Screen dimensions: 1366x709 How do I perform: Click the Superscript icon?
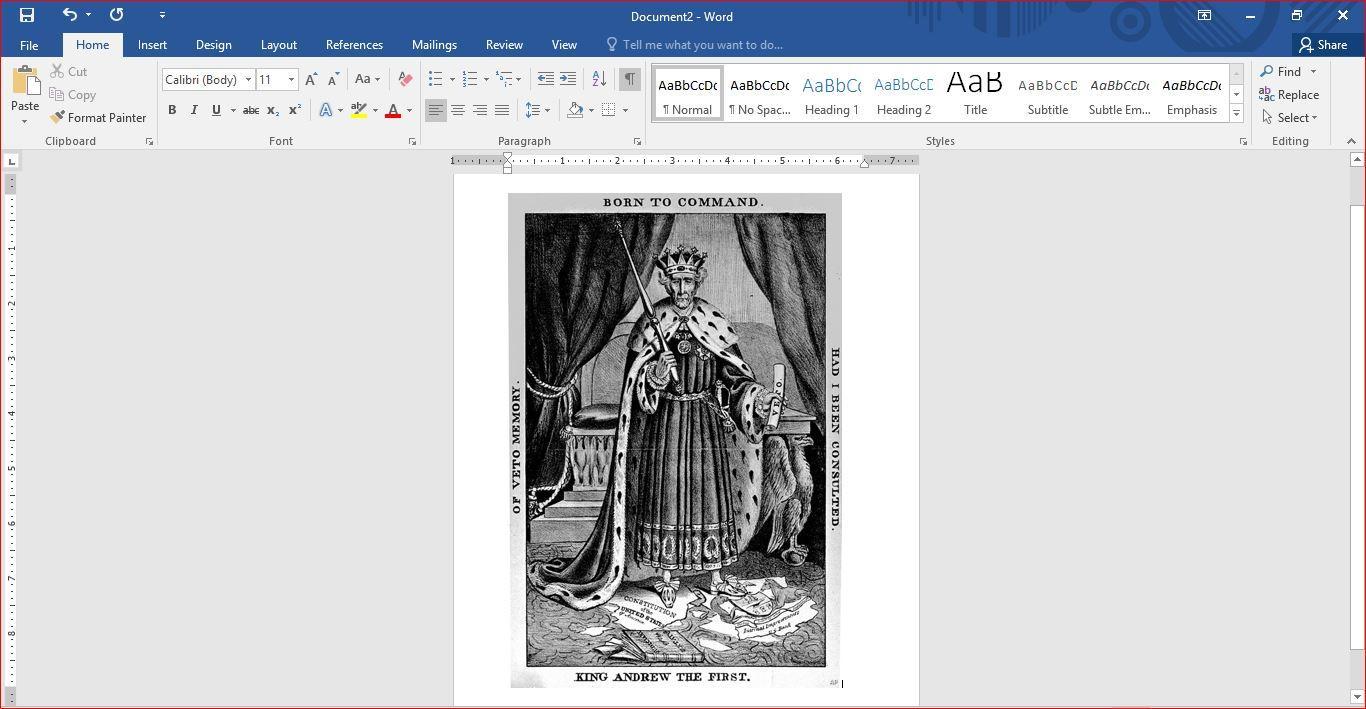(x=295, y=110)
